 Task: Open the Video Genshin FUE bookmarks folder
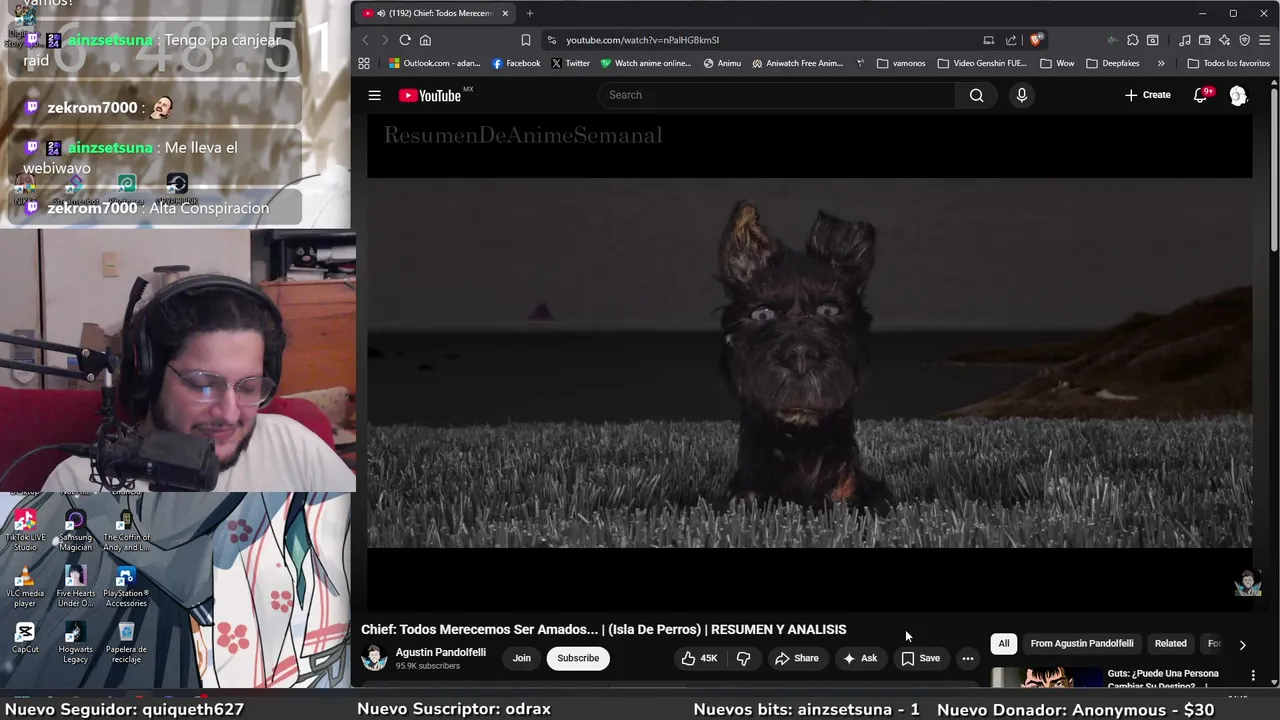[982, 63]
